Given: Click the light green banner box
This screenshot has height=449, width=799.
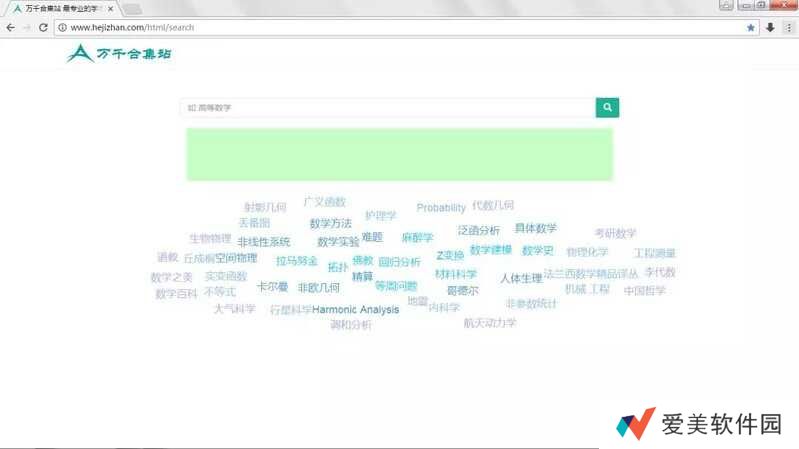Looking at the screenshot, I should point(400,154).
